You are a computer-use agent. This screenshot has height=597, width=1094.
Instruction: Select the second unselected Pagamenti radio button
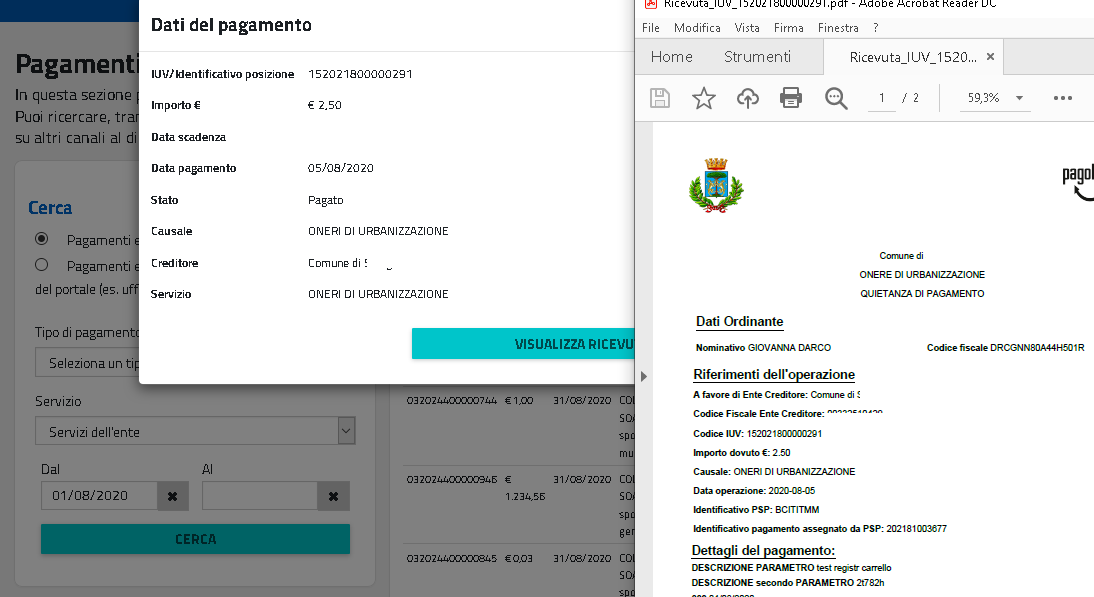tap(42, 265)
